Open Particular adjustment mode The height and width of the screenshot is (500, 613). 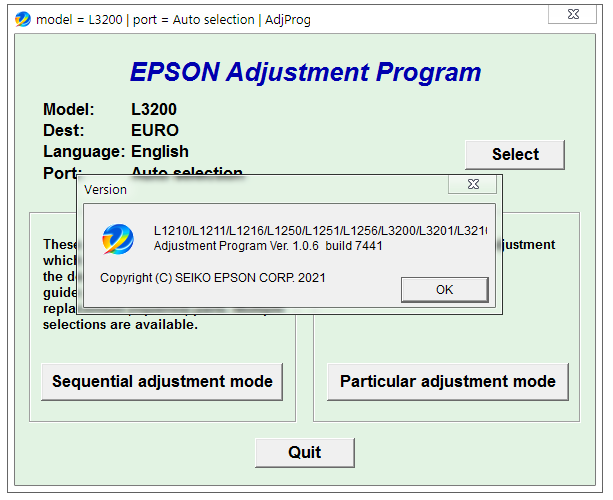tap(448, 382)
